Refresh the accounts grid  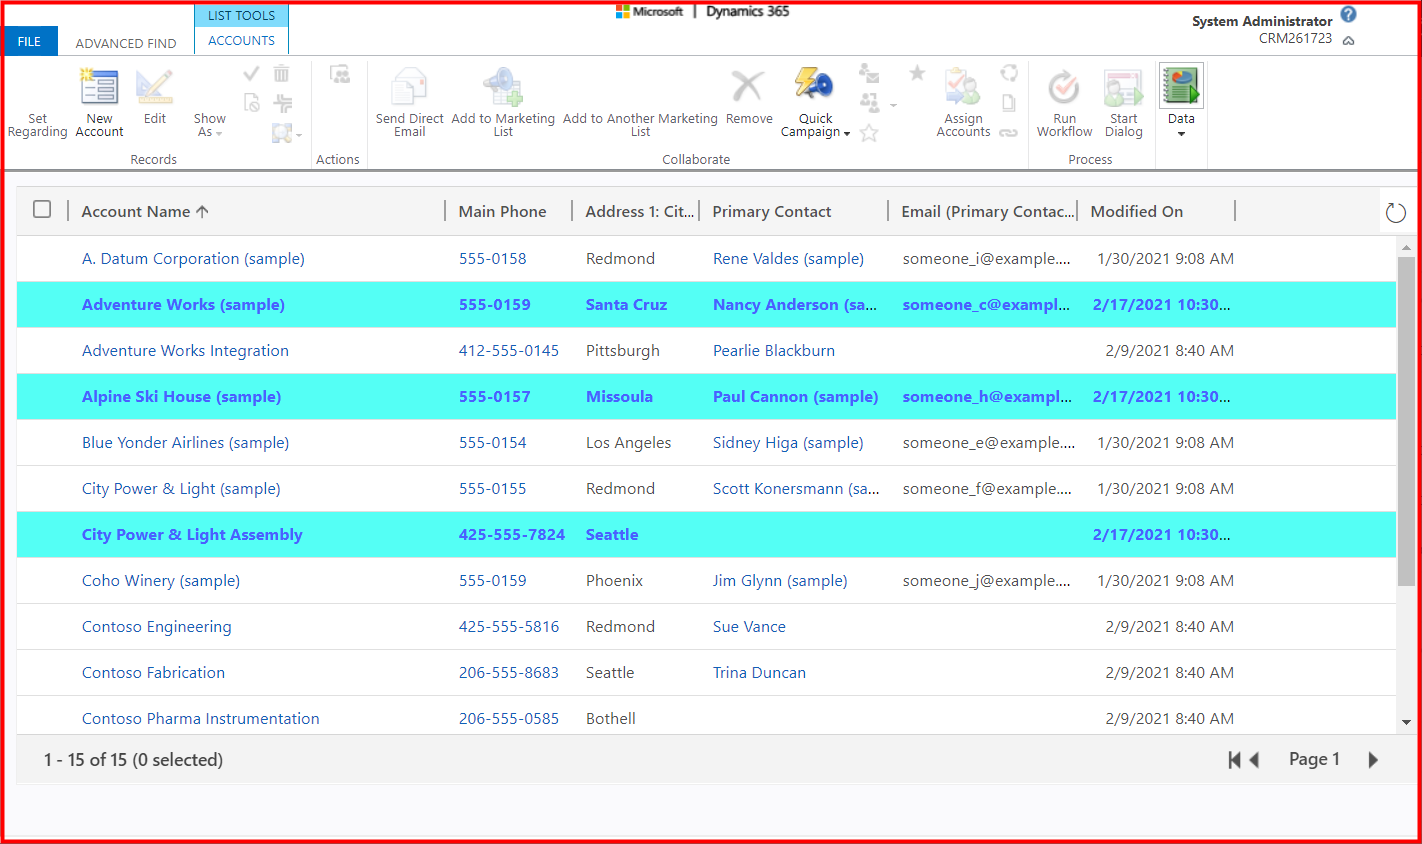coord(1396,212)
